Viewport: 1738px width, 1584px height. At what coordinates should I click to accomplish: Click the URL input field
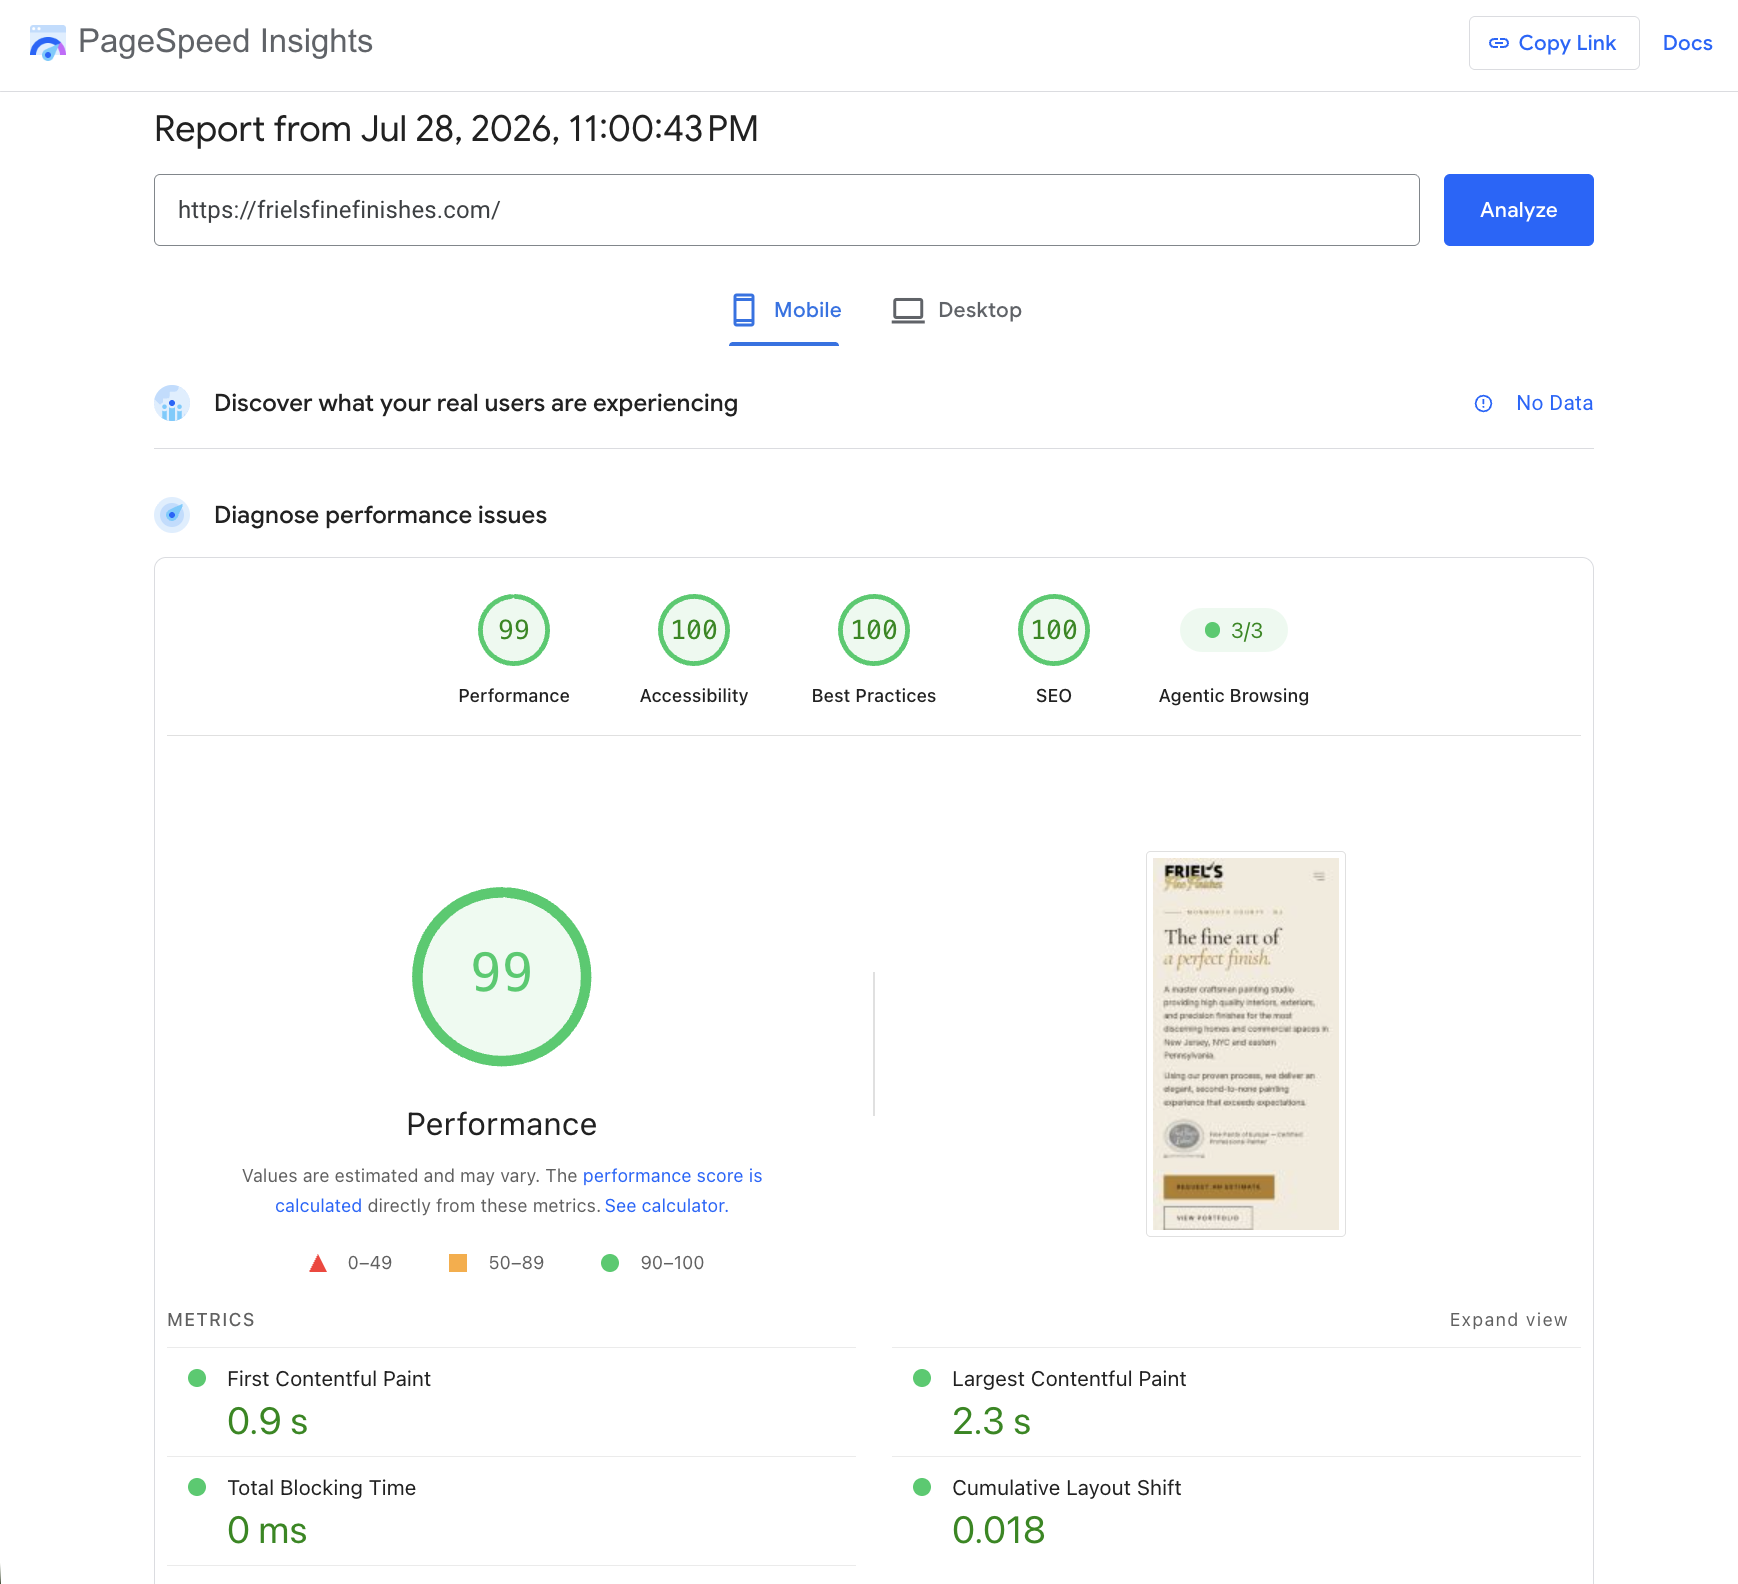787,210
